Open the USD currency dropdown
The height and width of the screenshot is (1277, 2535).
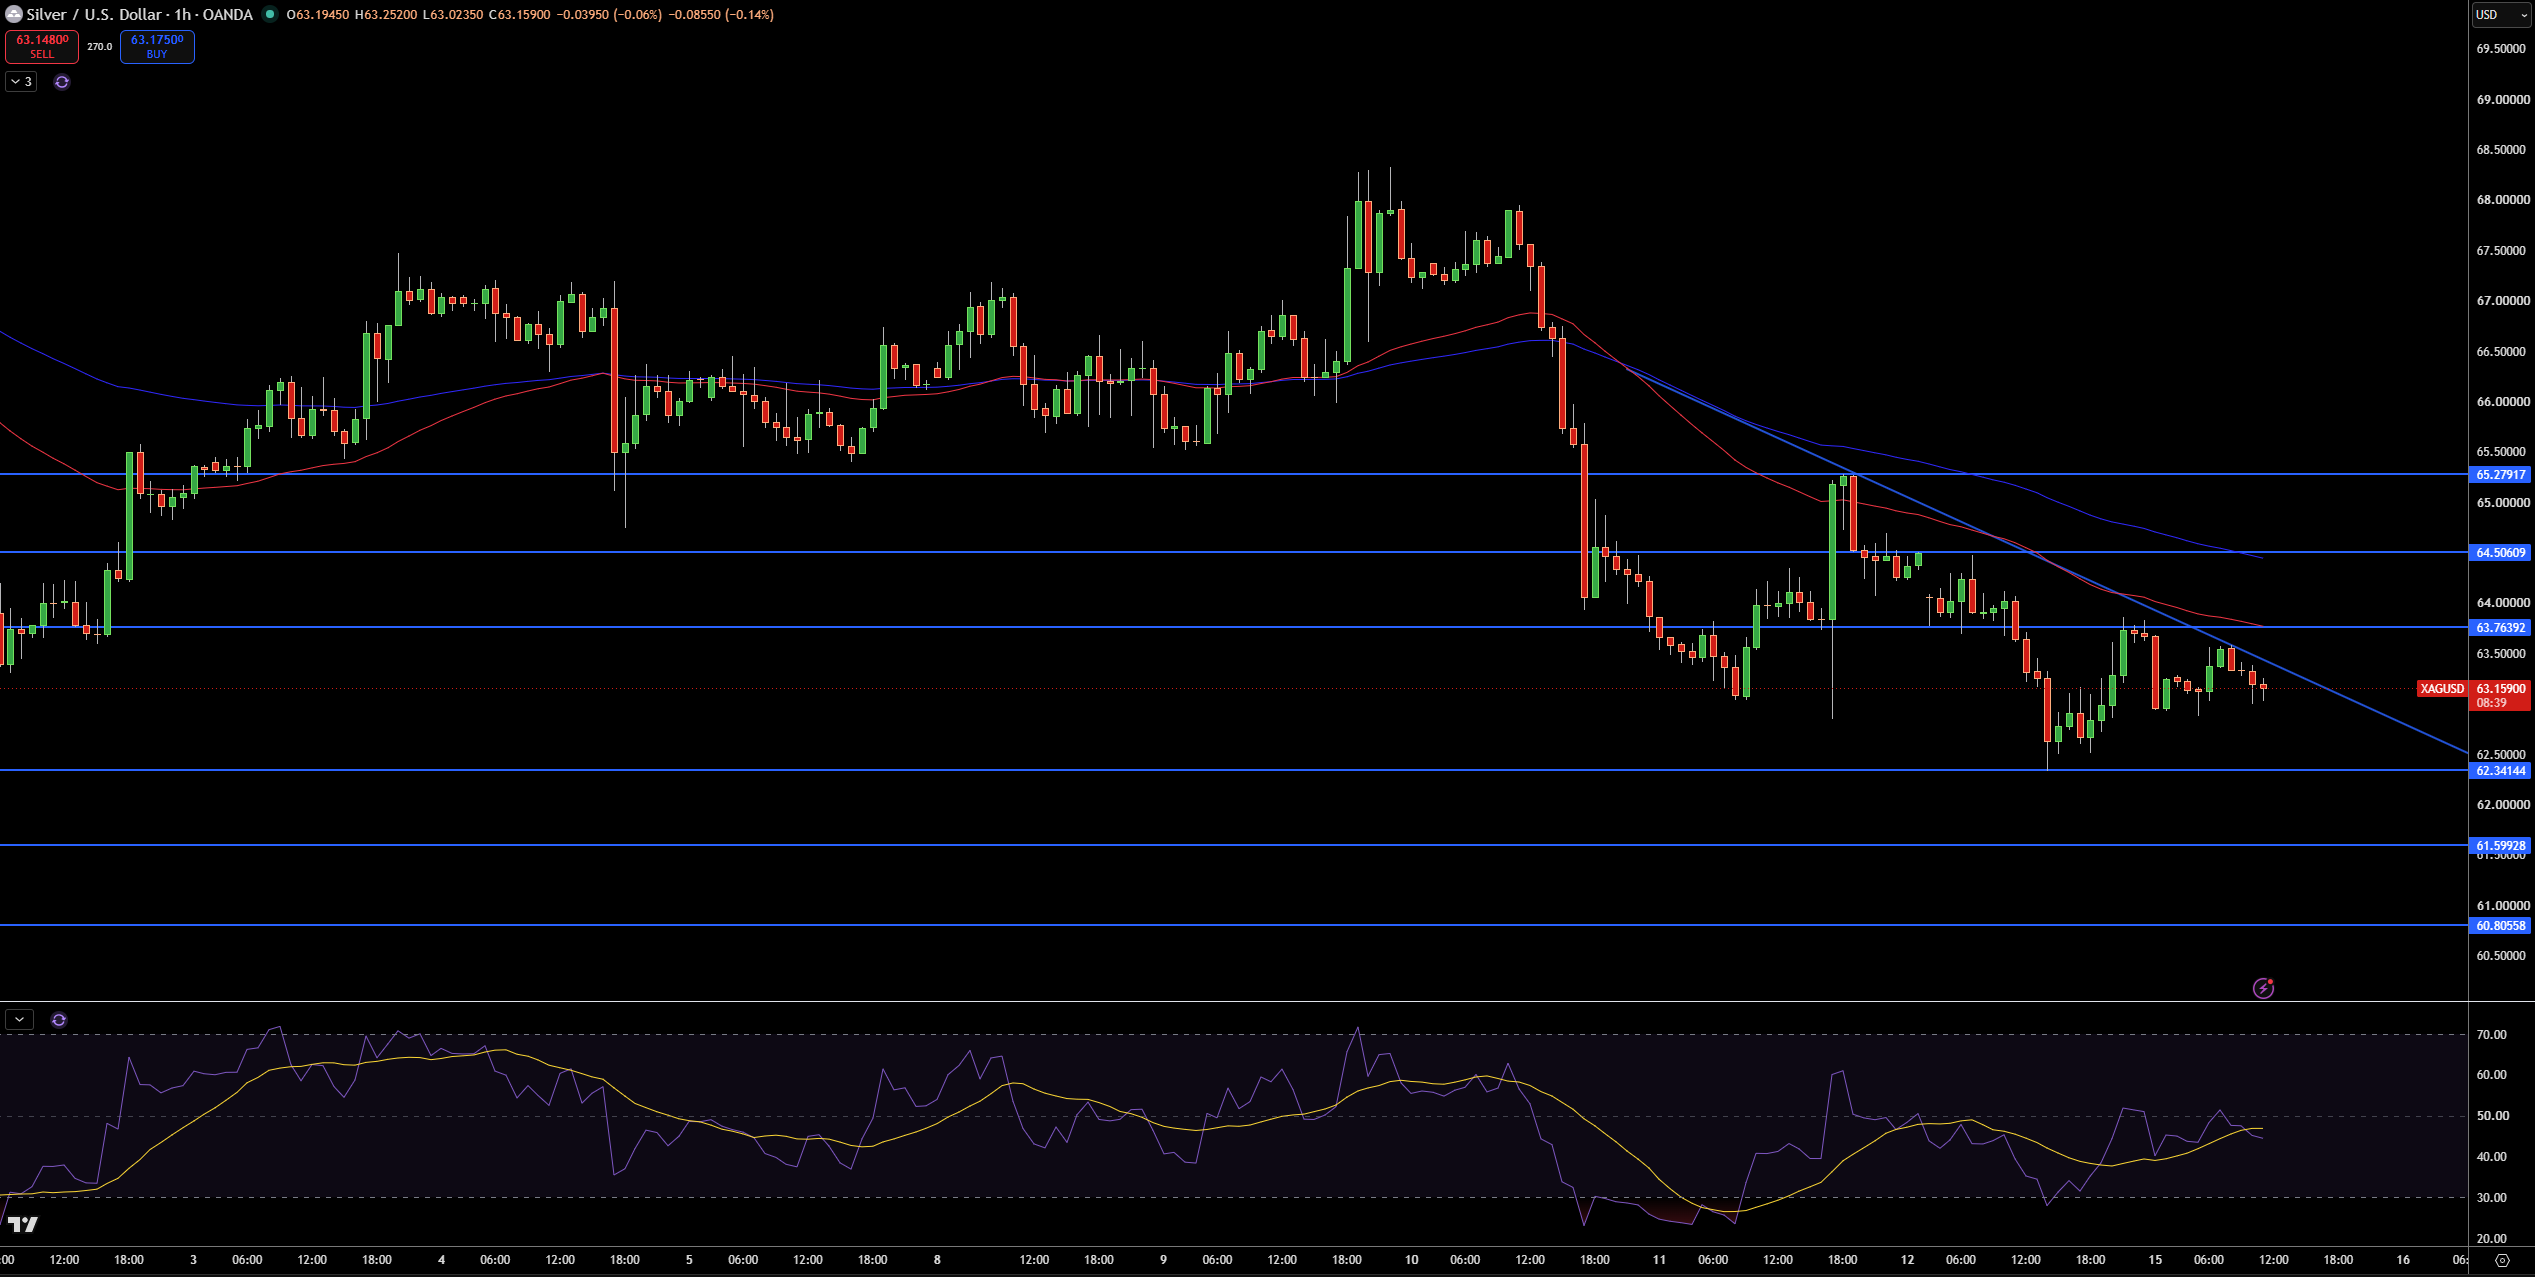tap(2500, 15)
